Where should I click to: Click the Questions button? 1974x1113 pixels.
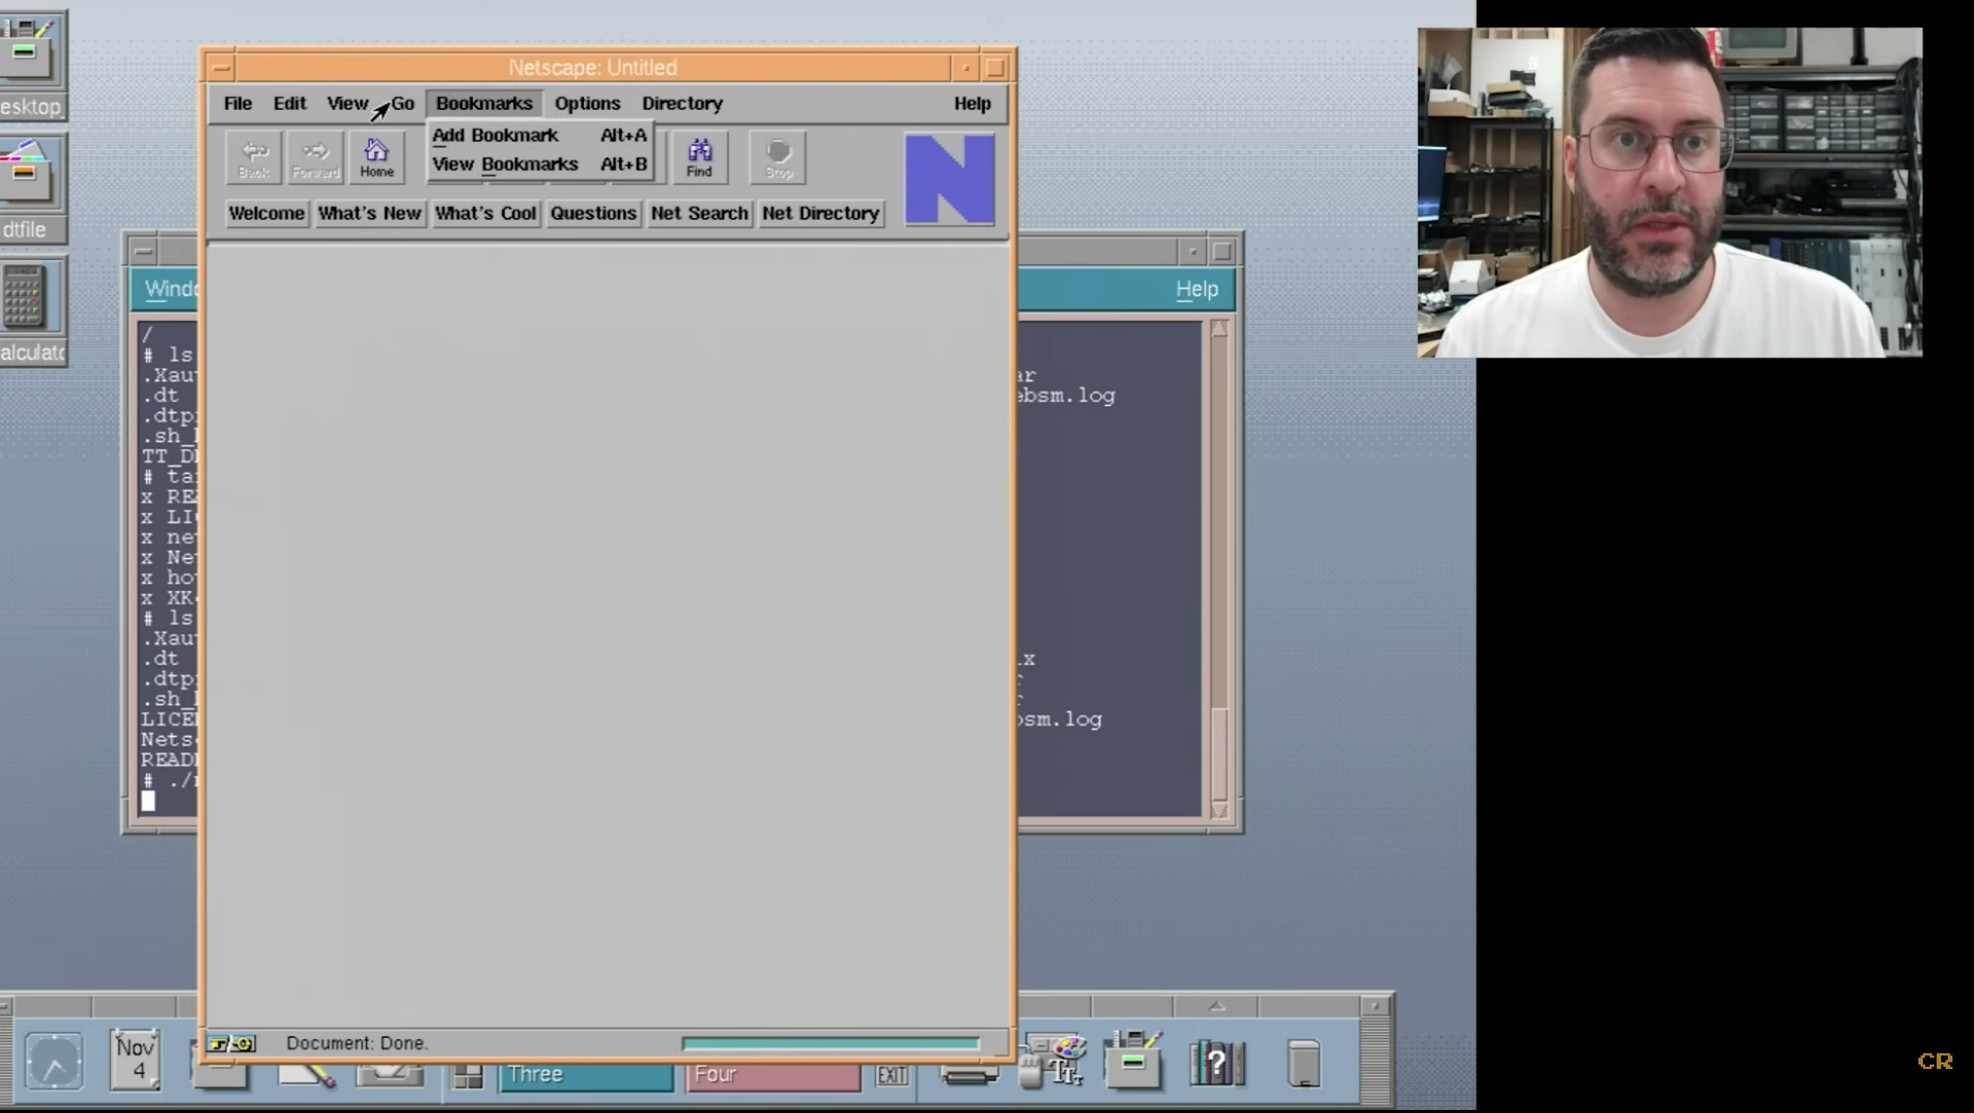click(593, 213)
